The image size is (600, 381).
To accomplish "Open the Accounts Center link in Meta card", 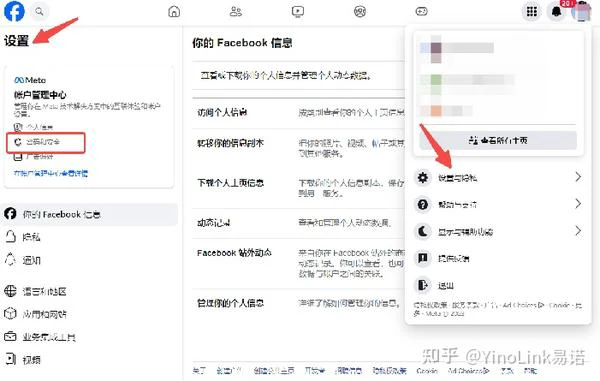I will point(51,173).
